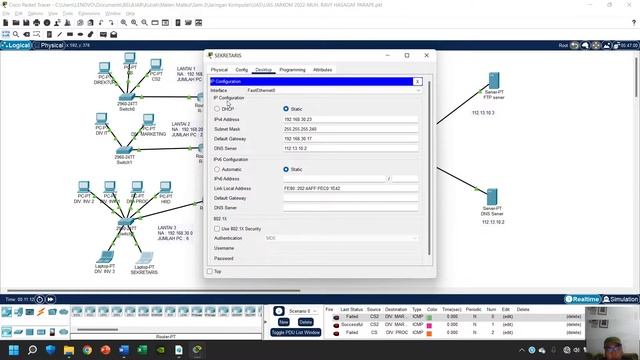
Task: Click (delete) for the first Failed PDU
Action: click(x=573, y=316)
